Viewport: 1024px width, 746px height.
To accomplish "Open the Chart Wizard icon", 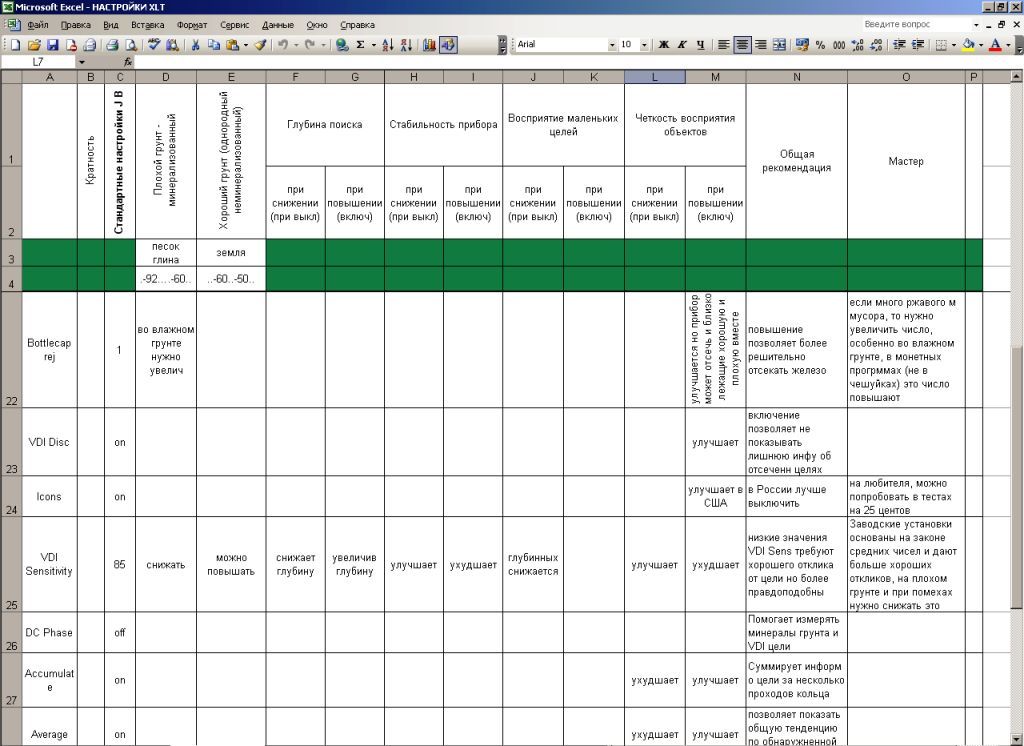I will (x=430, y=45).
